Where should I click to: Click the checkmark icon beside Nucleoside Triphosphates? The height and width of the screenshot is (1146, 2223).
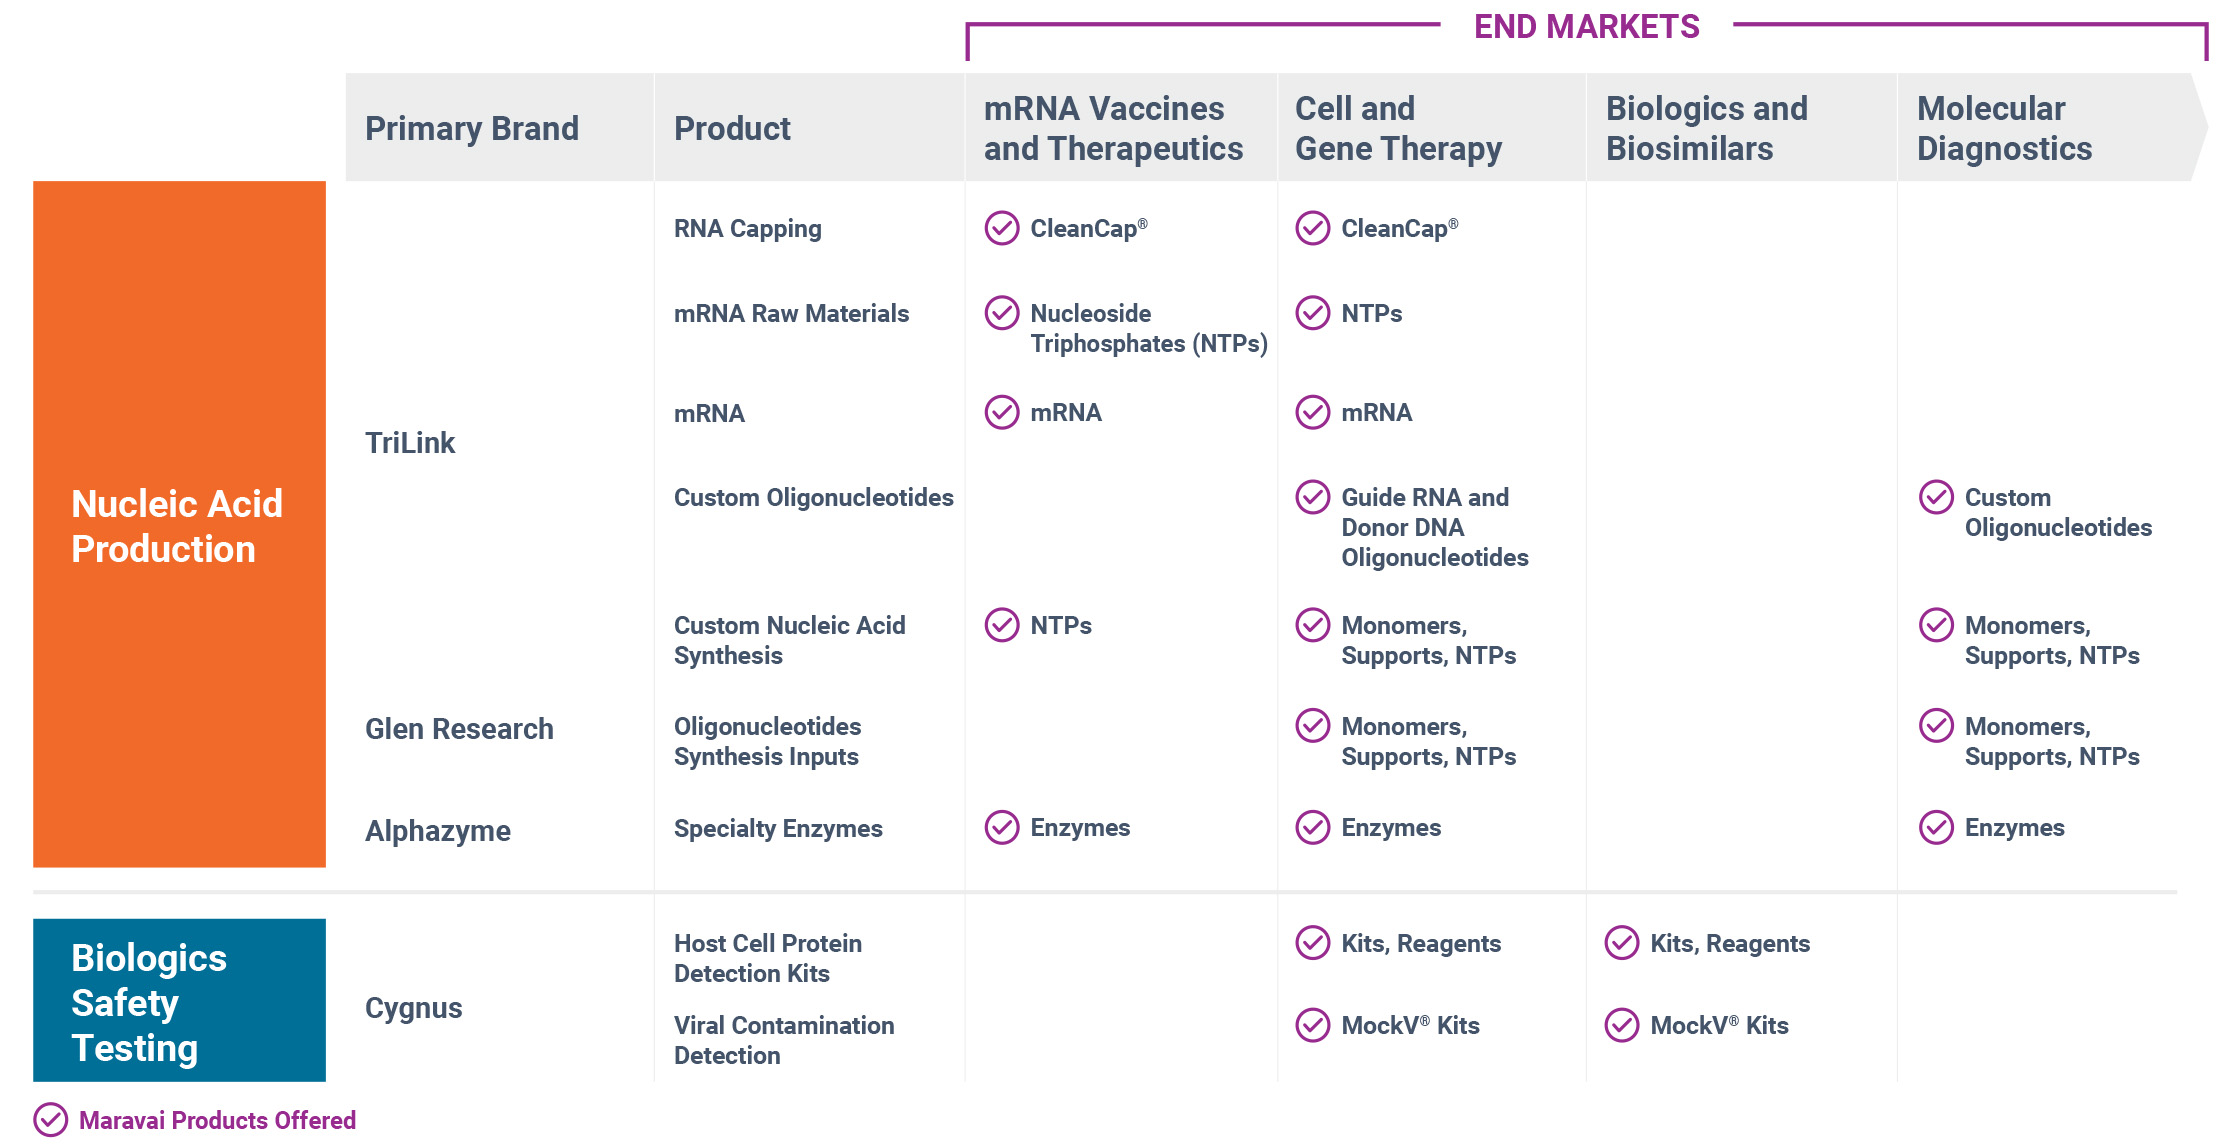click(1001, 313)
